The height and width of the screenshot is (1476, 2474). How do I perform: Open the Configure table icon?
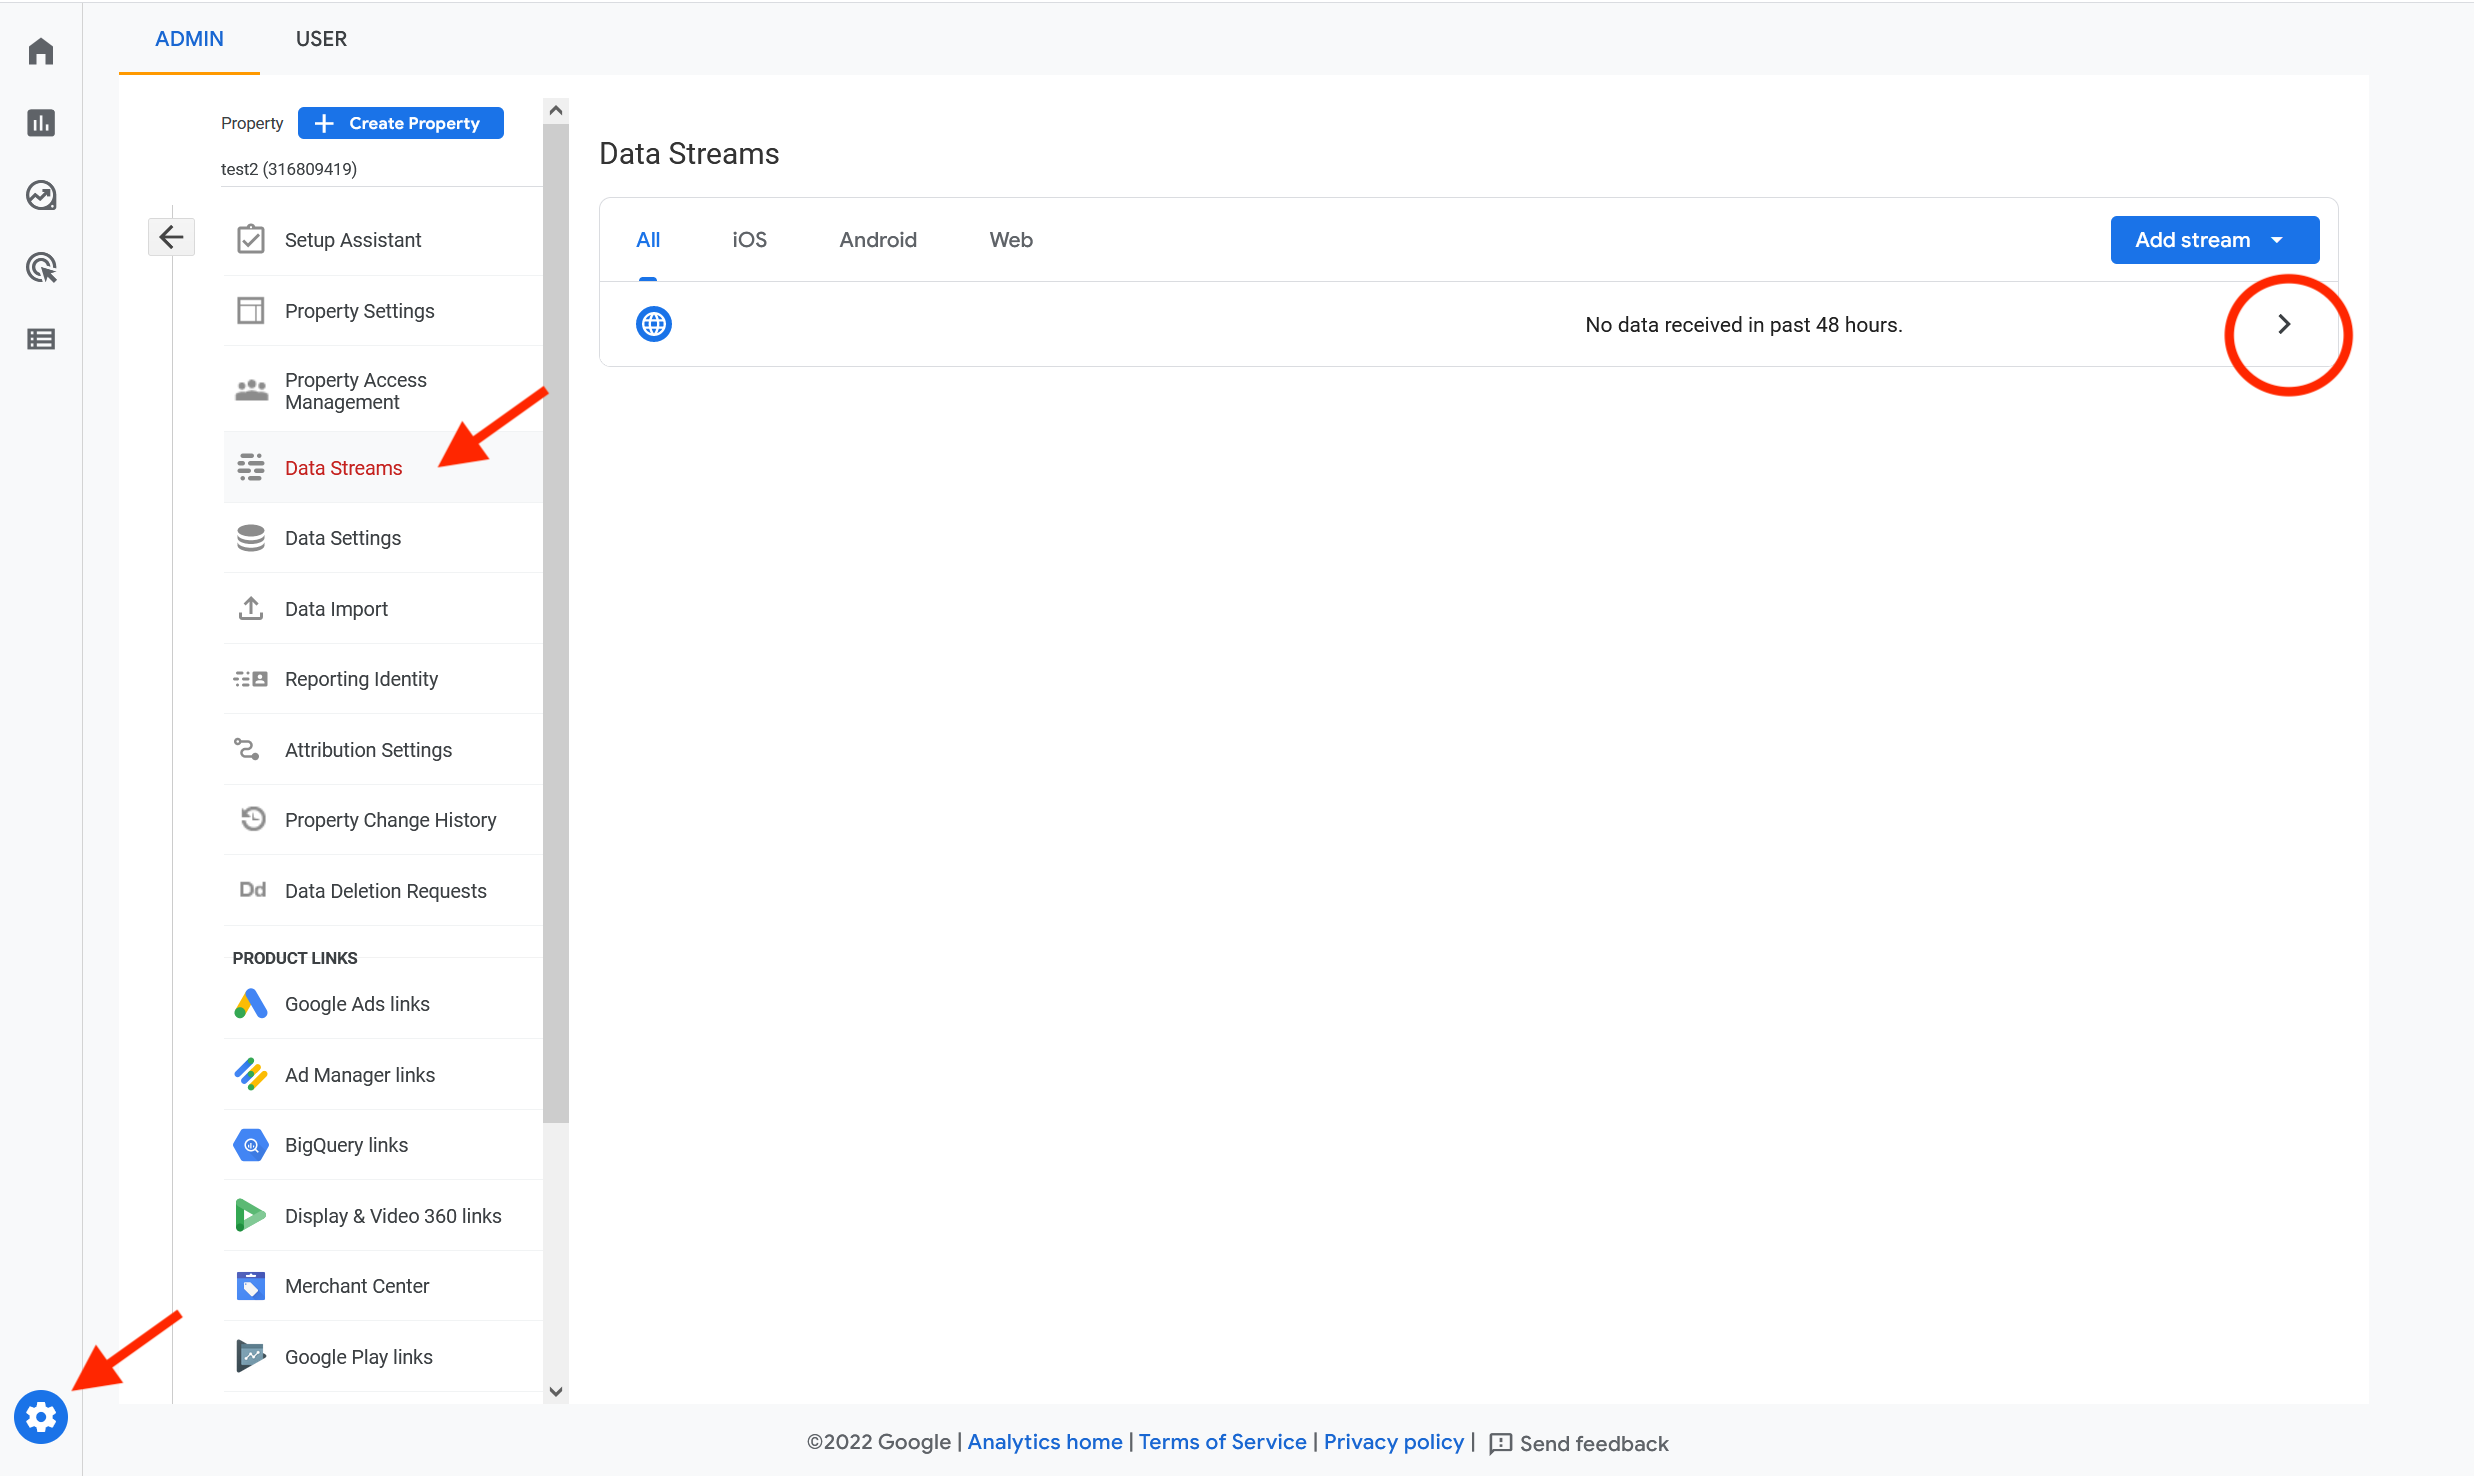tap(41, 339)
